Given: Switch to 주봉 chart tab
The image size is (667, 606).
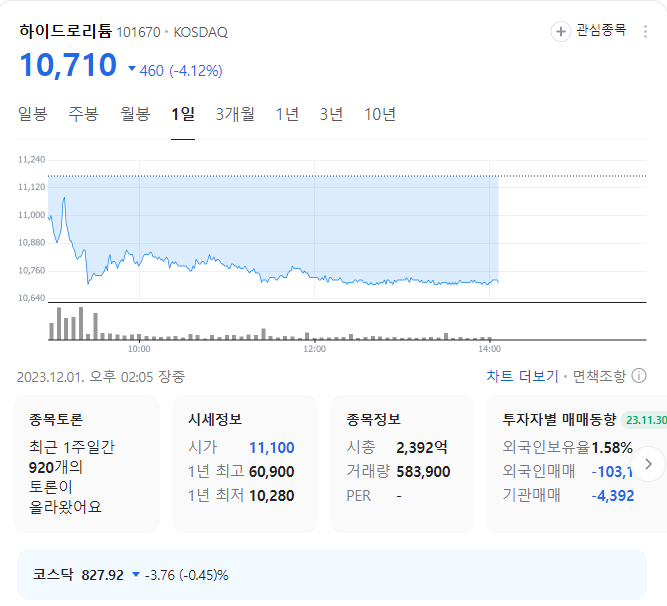Looking at the screenshot, I should click(x=84, y=114).
